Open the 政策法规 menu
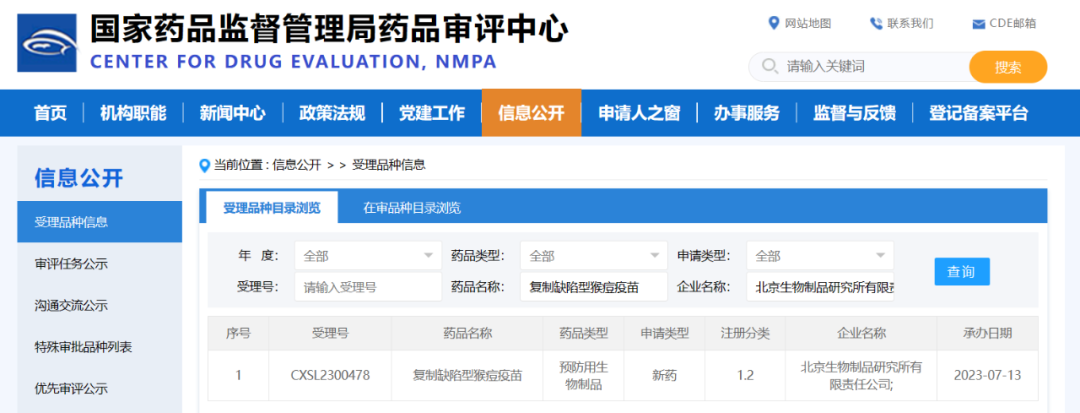The height and width of the screenshot is (413, 1080). [332, 113]
